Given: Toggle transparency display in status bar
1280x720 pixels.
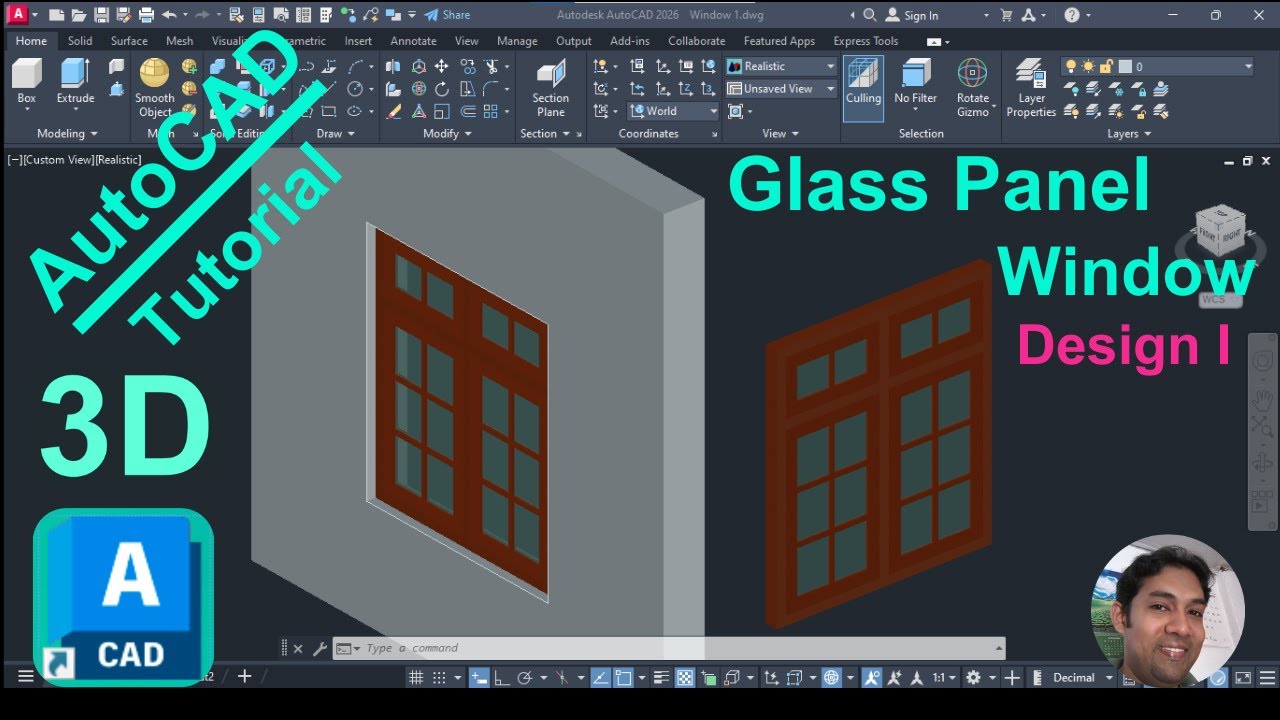Looking at the screenshot, I should pyautogui.click(x=685, y=678).
